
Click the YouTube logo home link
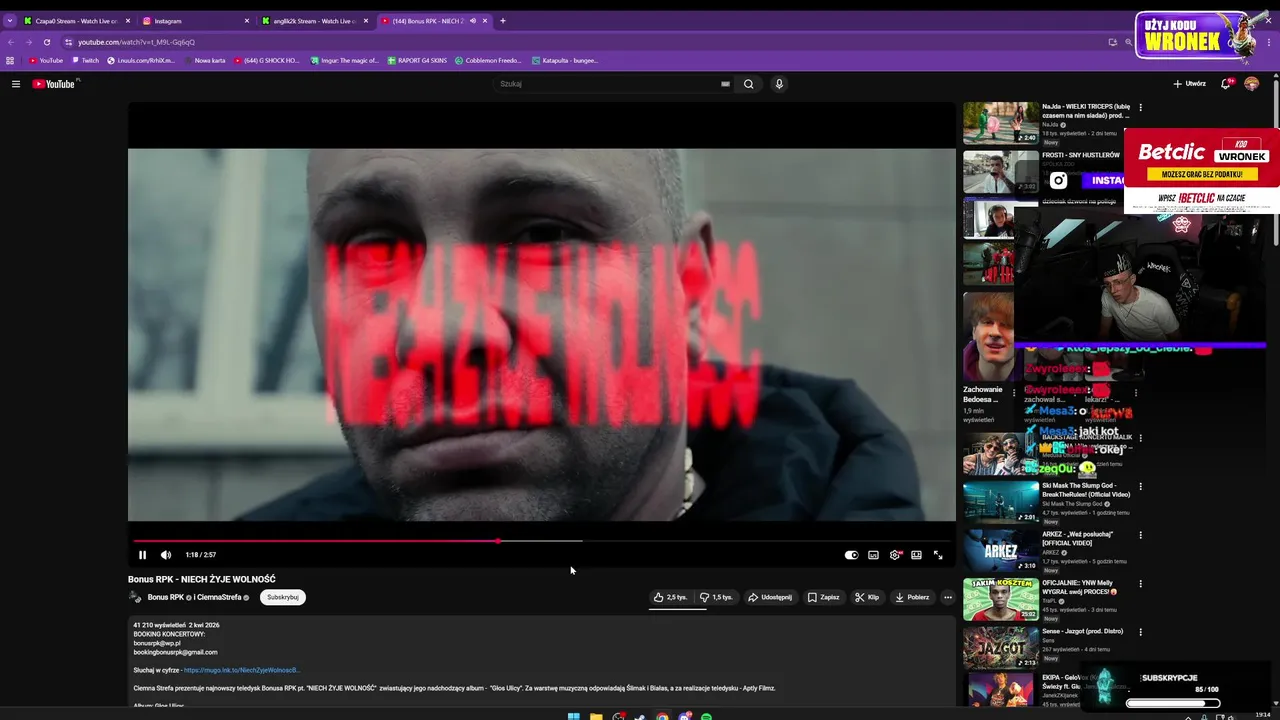click(x=54, y=84)
